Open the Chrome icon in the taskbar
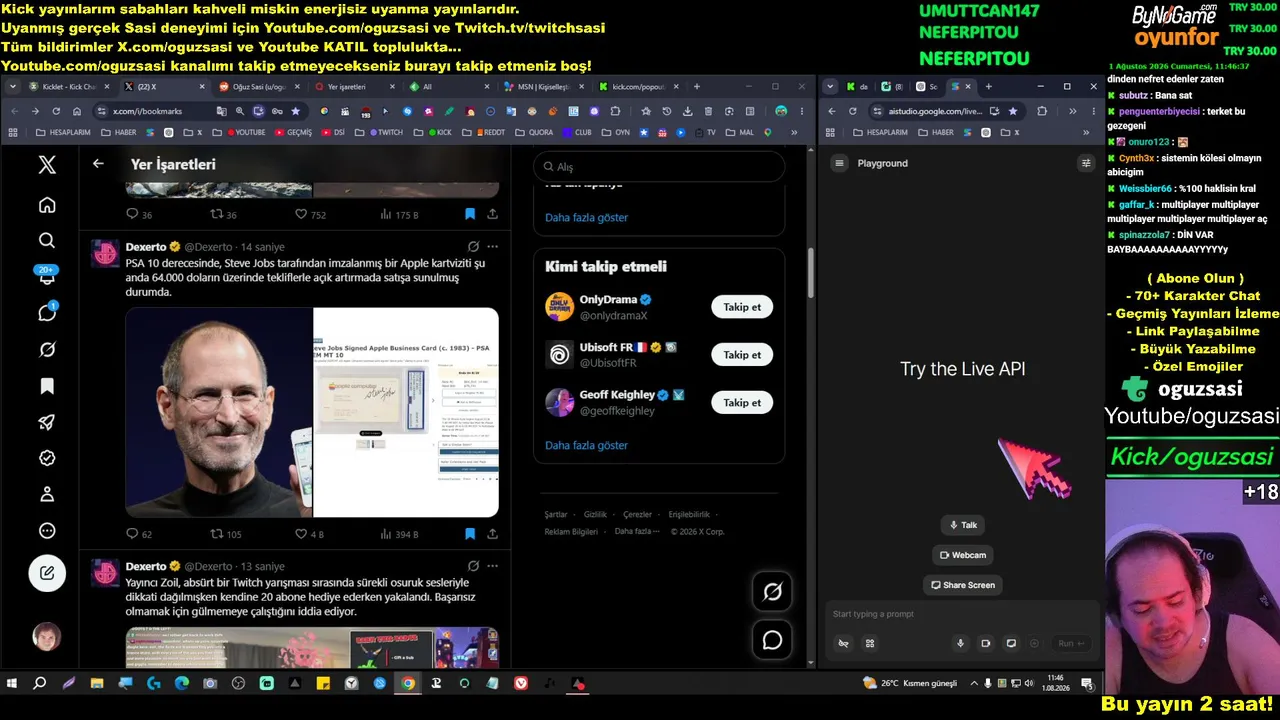1280x720 pixels. click(408, 683)
